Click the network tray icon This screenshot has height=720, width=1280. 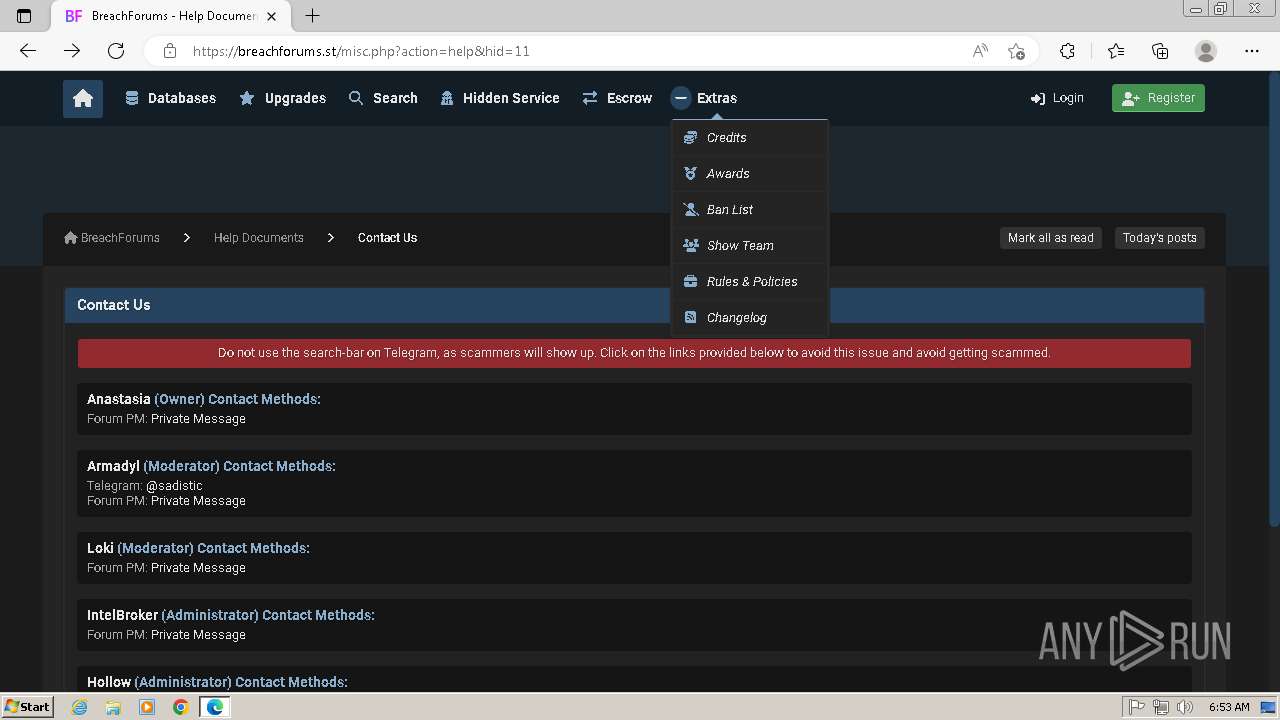coord(1161,707)
